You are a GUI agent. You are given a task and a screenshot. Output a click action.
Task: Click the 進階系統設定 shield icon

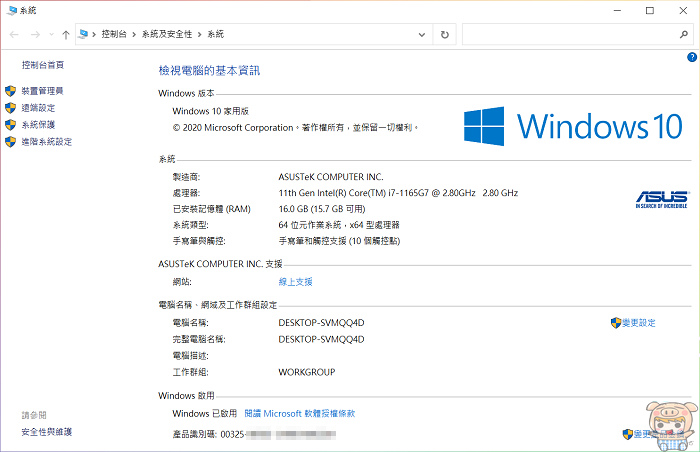[x=11, y=142]
